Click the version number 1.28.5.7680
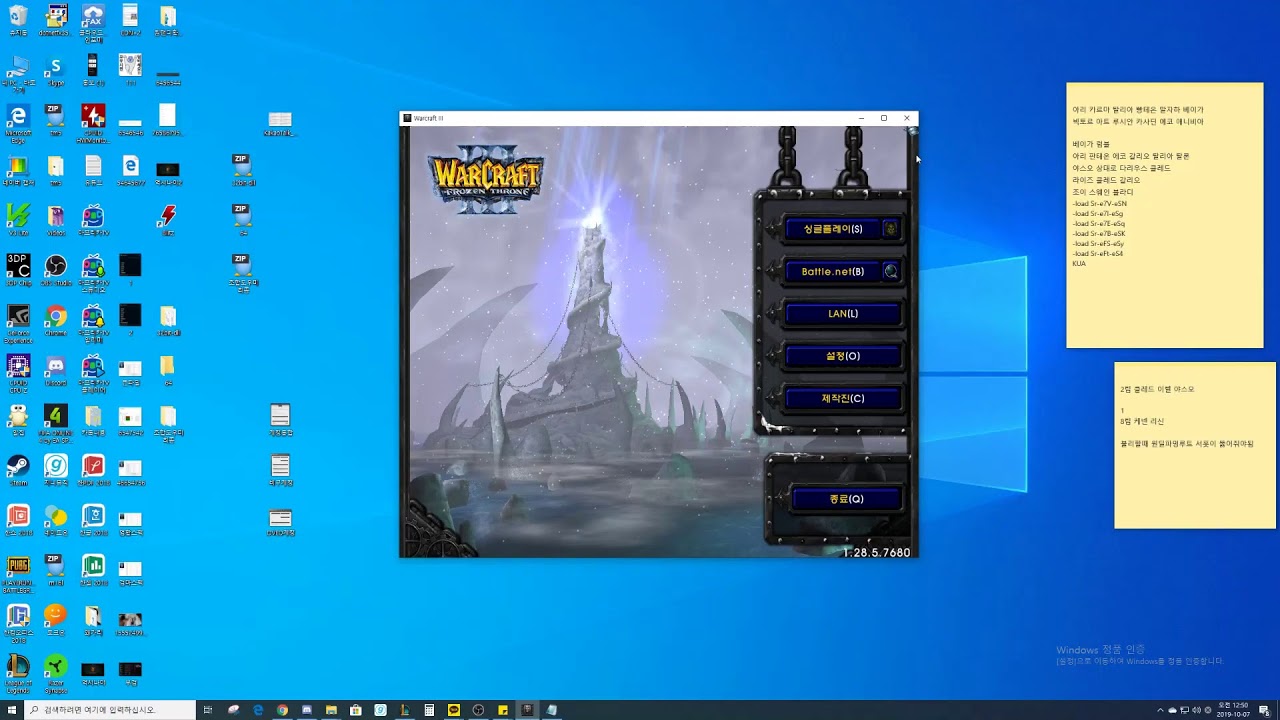The image size is (1280, 720). pyautogui.click(x=876, y=552)
